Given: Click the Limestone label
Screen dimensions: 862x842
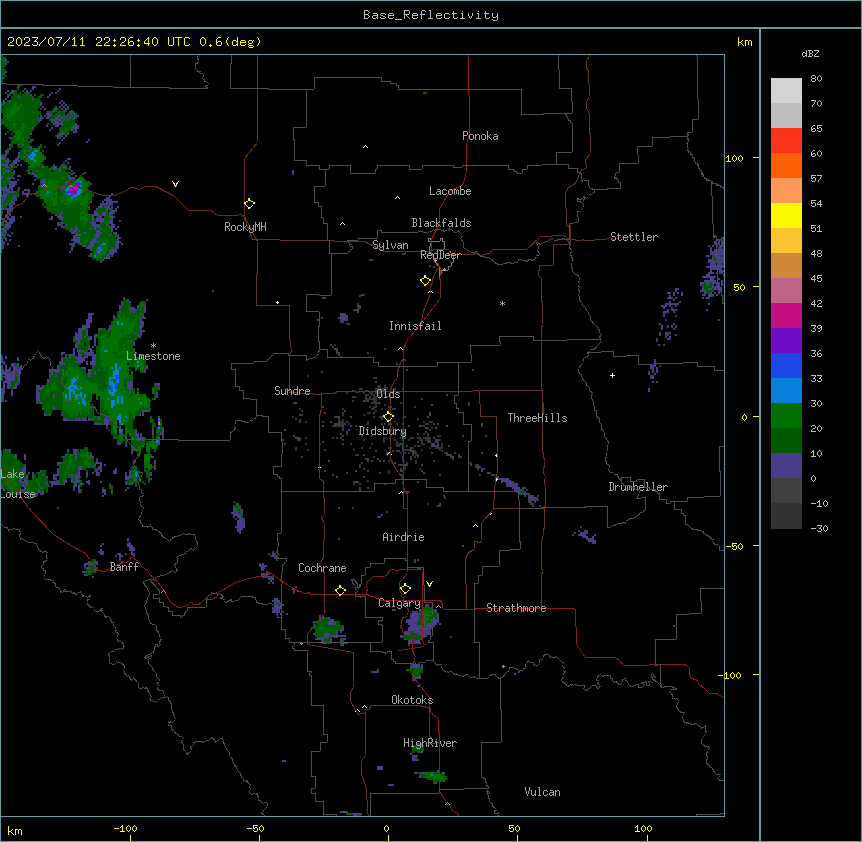Looking at the screenshot, I should pyautogui.click(x=153, y=356).
